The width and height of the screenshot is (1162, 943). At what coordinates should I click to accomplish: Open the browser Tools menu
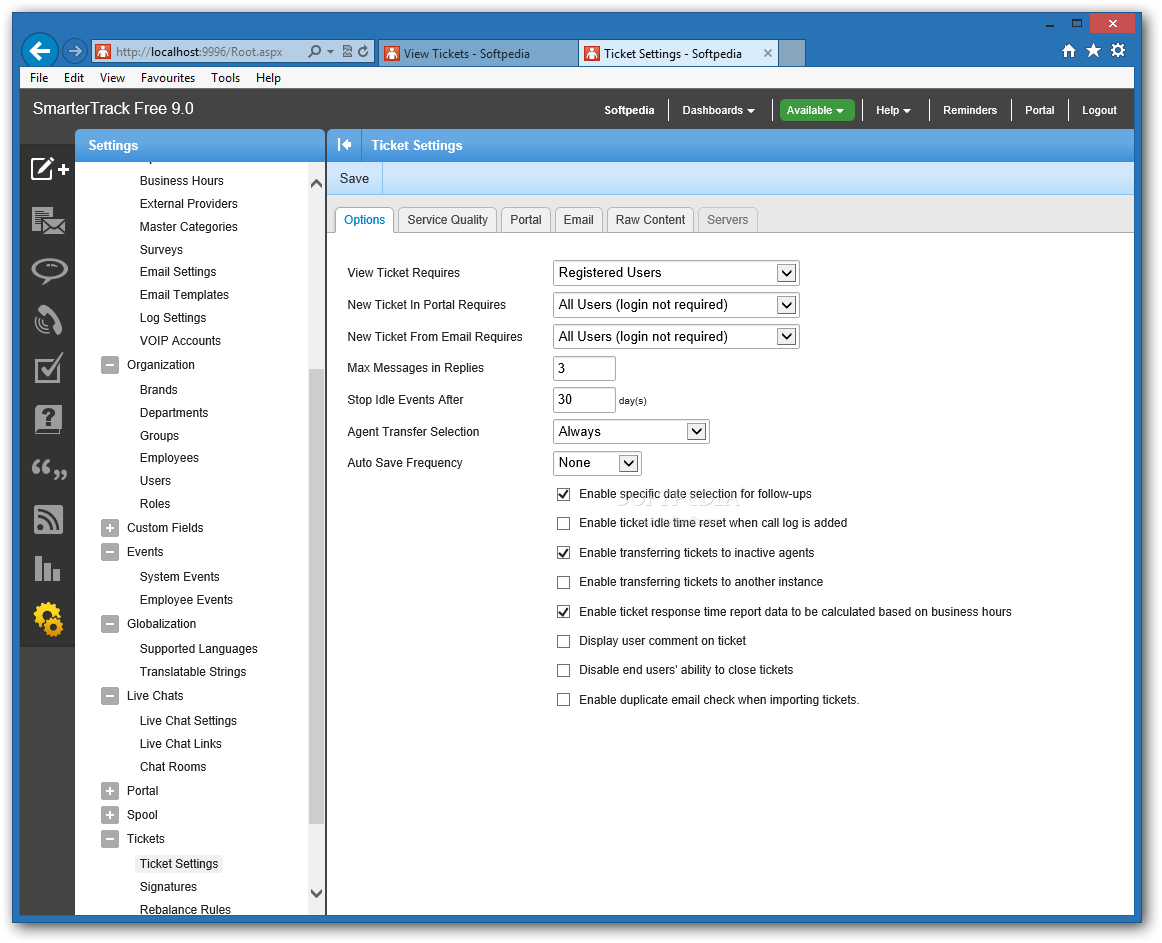pyautogui.click(x=225, y=78)
